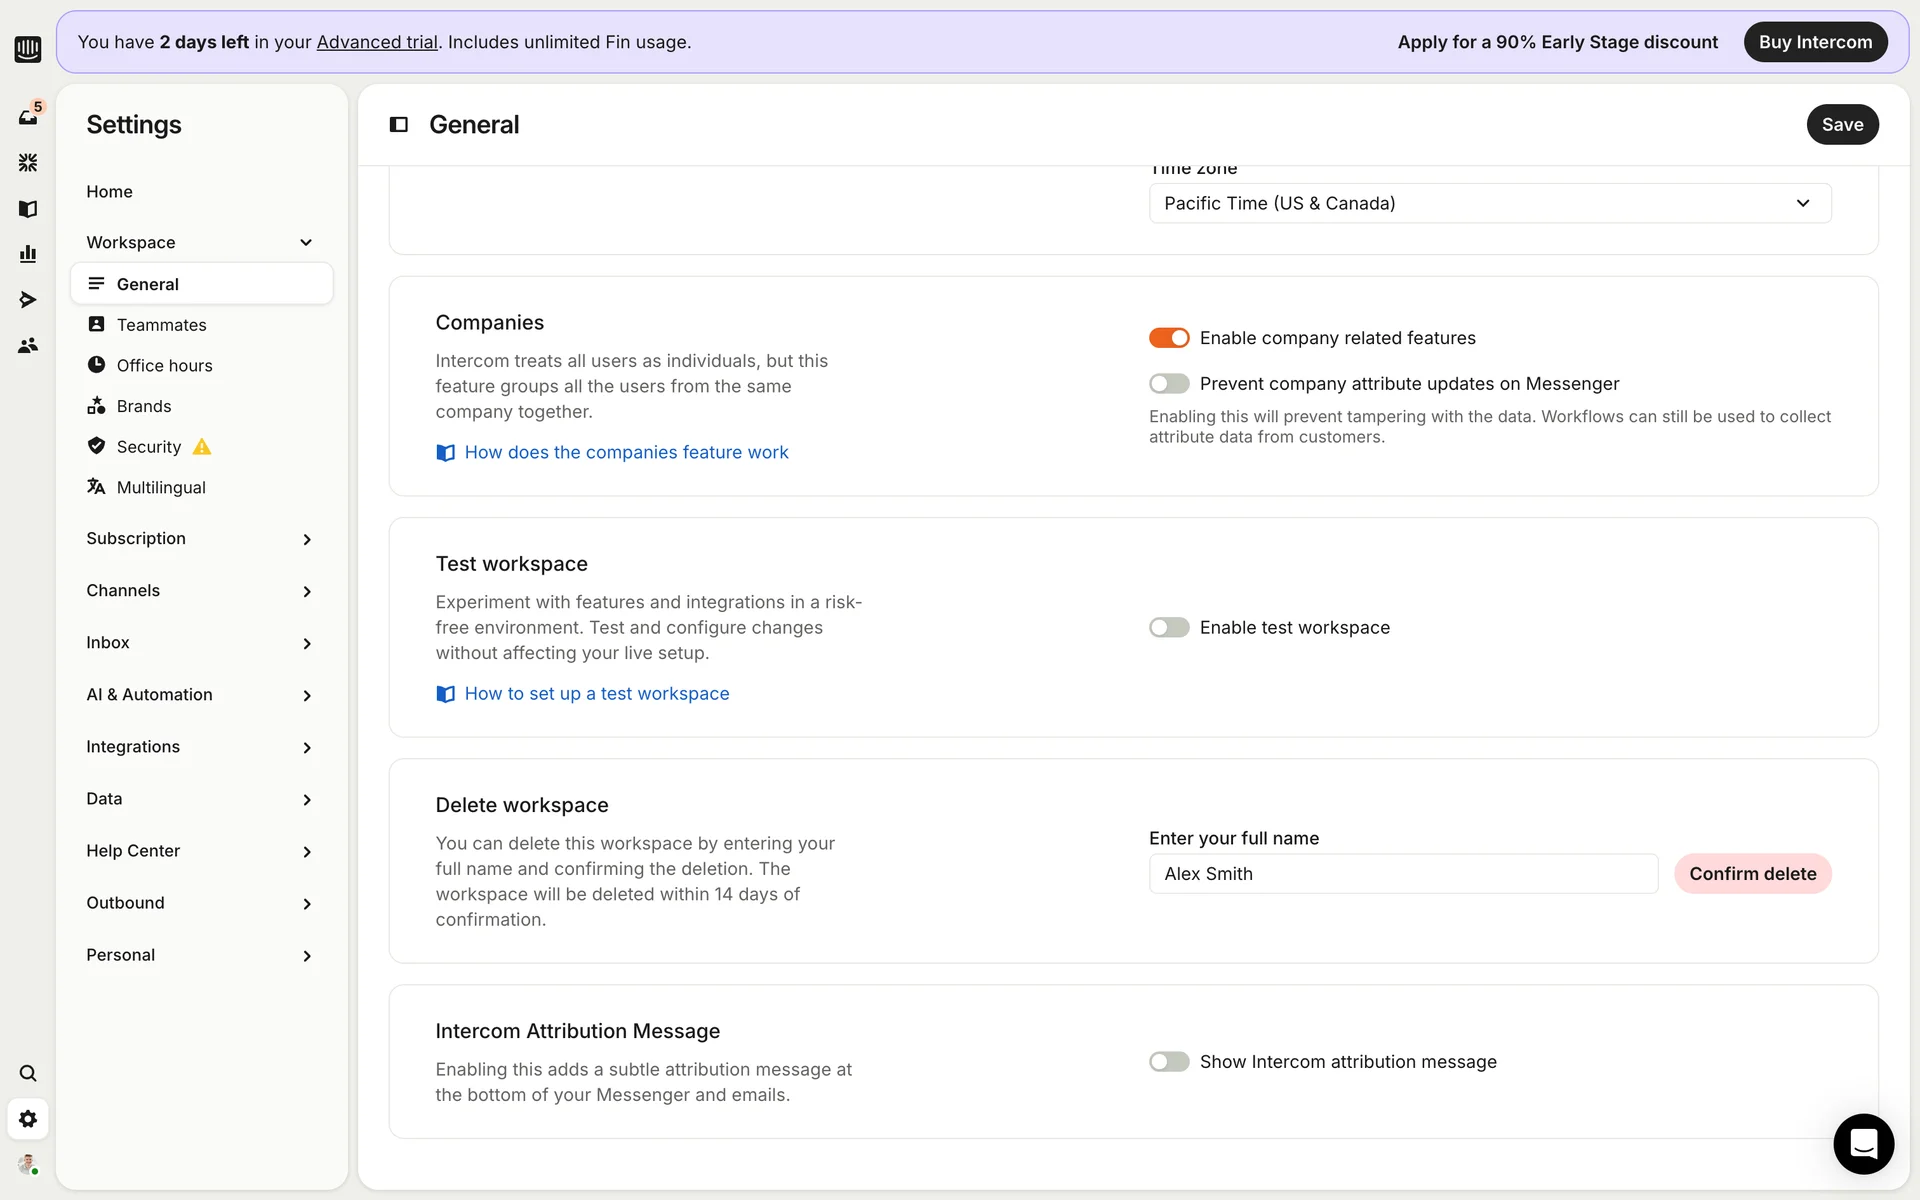
Task: Click the full name input field
Action: coord(1402,874)
